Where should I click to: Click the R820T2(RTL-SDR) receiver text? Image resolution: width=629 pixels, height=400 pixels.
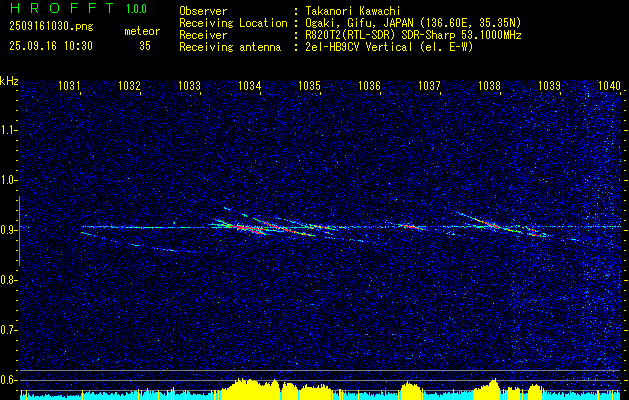pyautogui.click(x=413, y=35)
